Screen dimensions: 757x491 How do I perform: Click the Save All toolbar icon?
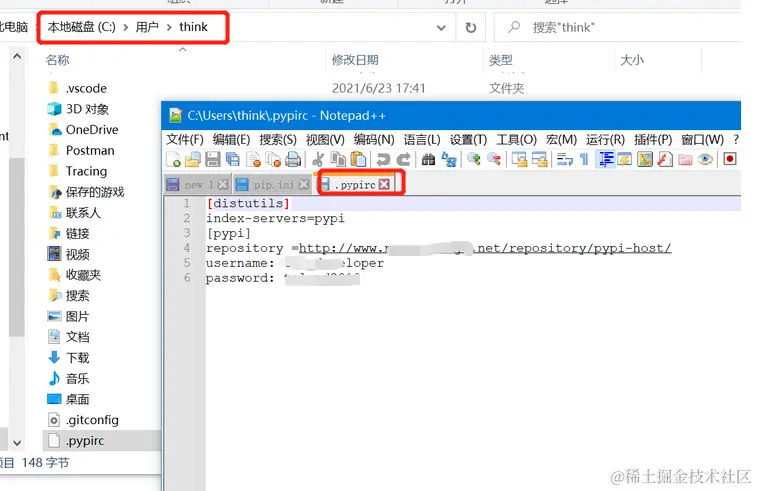[x=233, y=159]
